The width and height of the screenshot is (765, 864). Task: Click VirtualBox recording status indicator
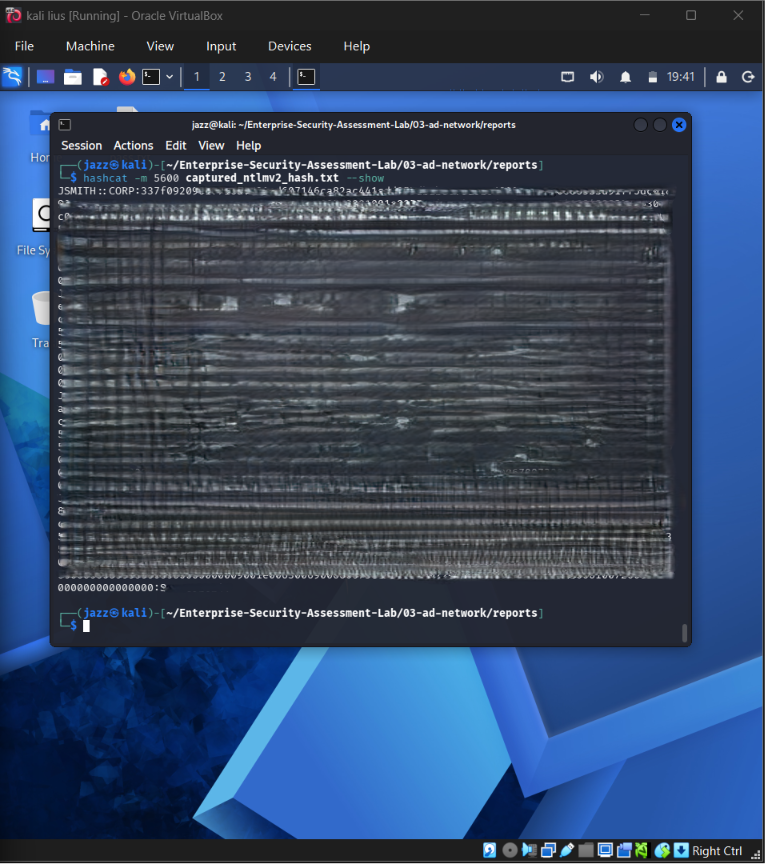(624, 850)
